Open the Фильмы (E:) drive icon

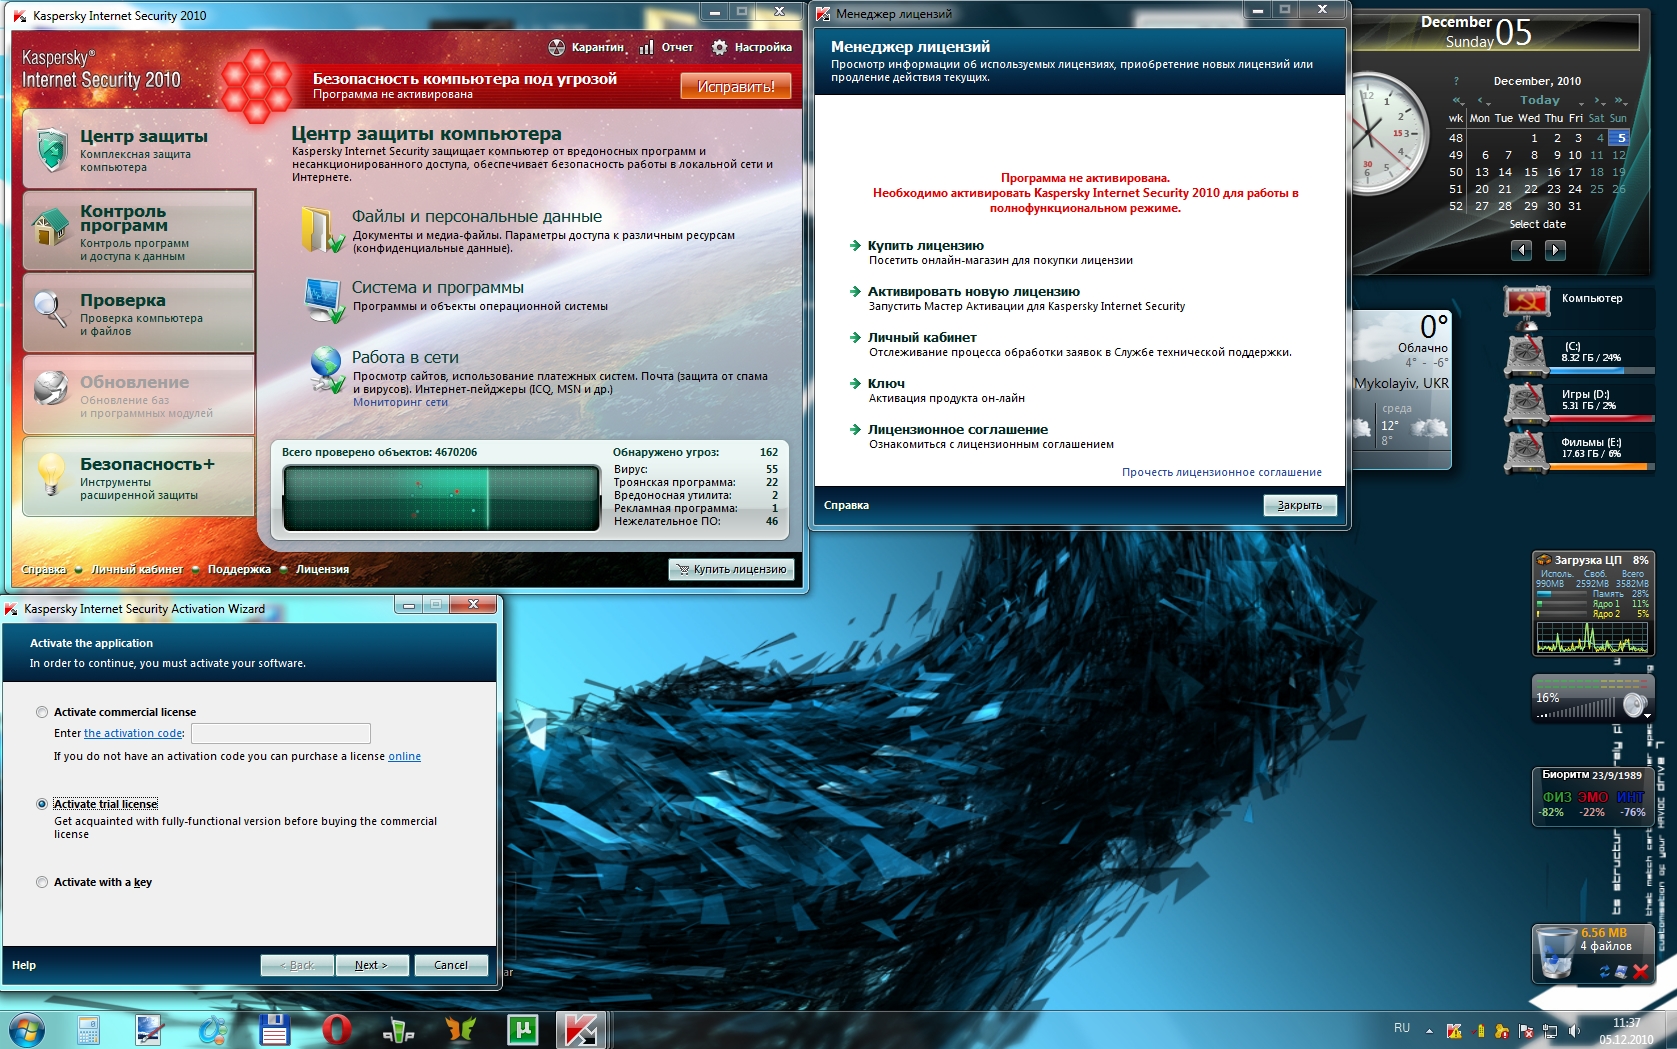click(1527, 450)
